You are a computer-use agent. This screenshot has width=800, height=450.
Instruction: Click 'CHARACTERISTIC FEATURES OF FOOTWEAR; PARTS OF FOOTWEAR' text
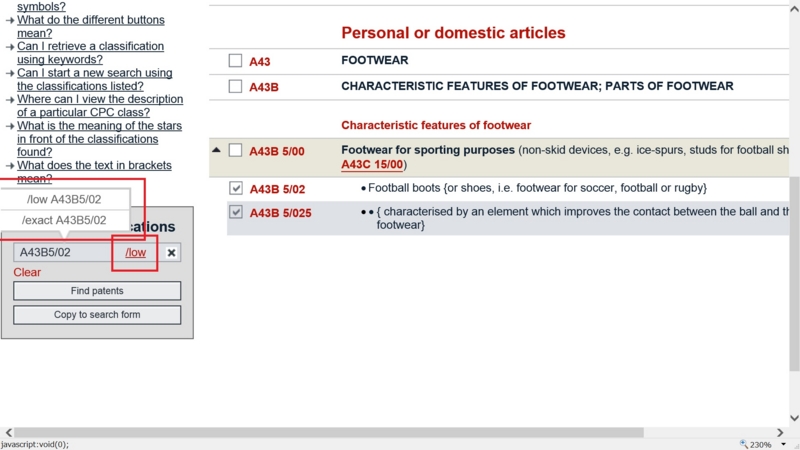(x=537, y=86)
